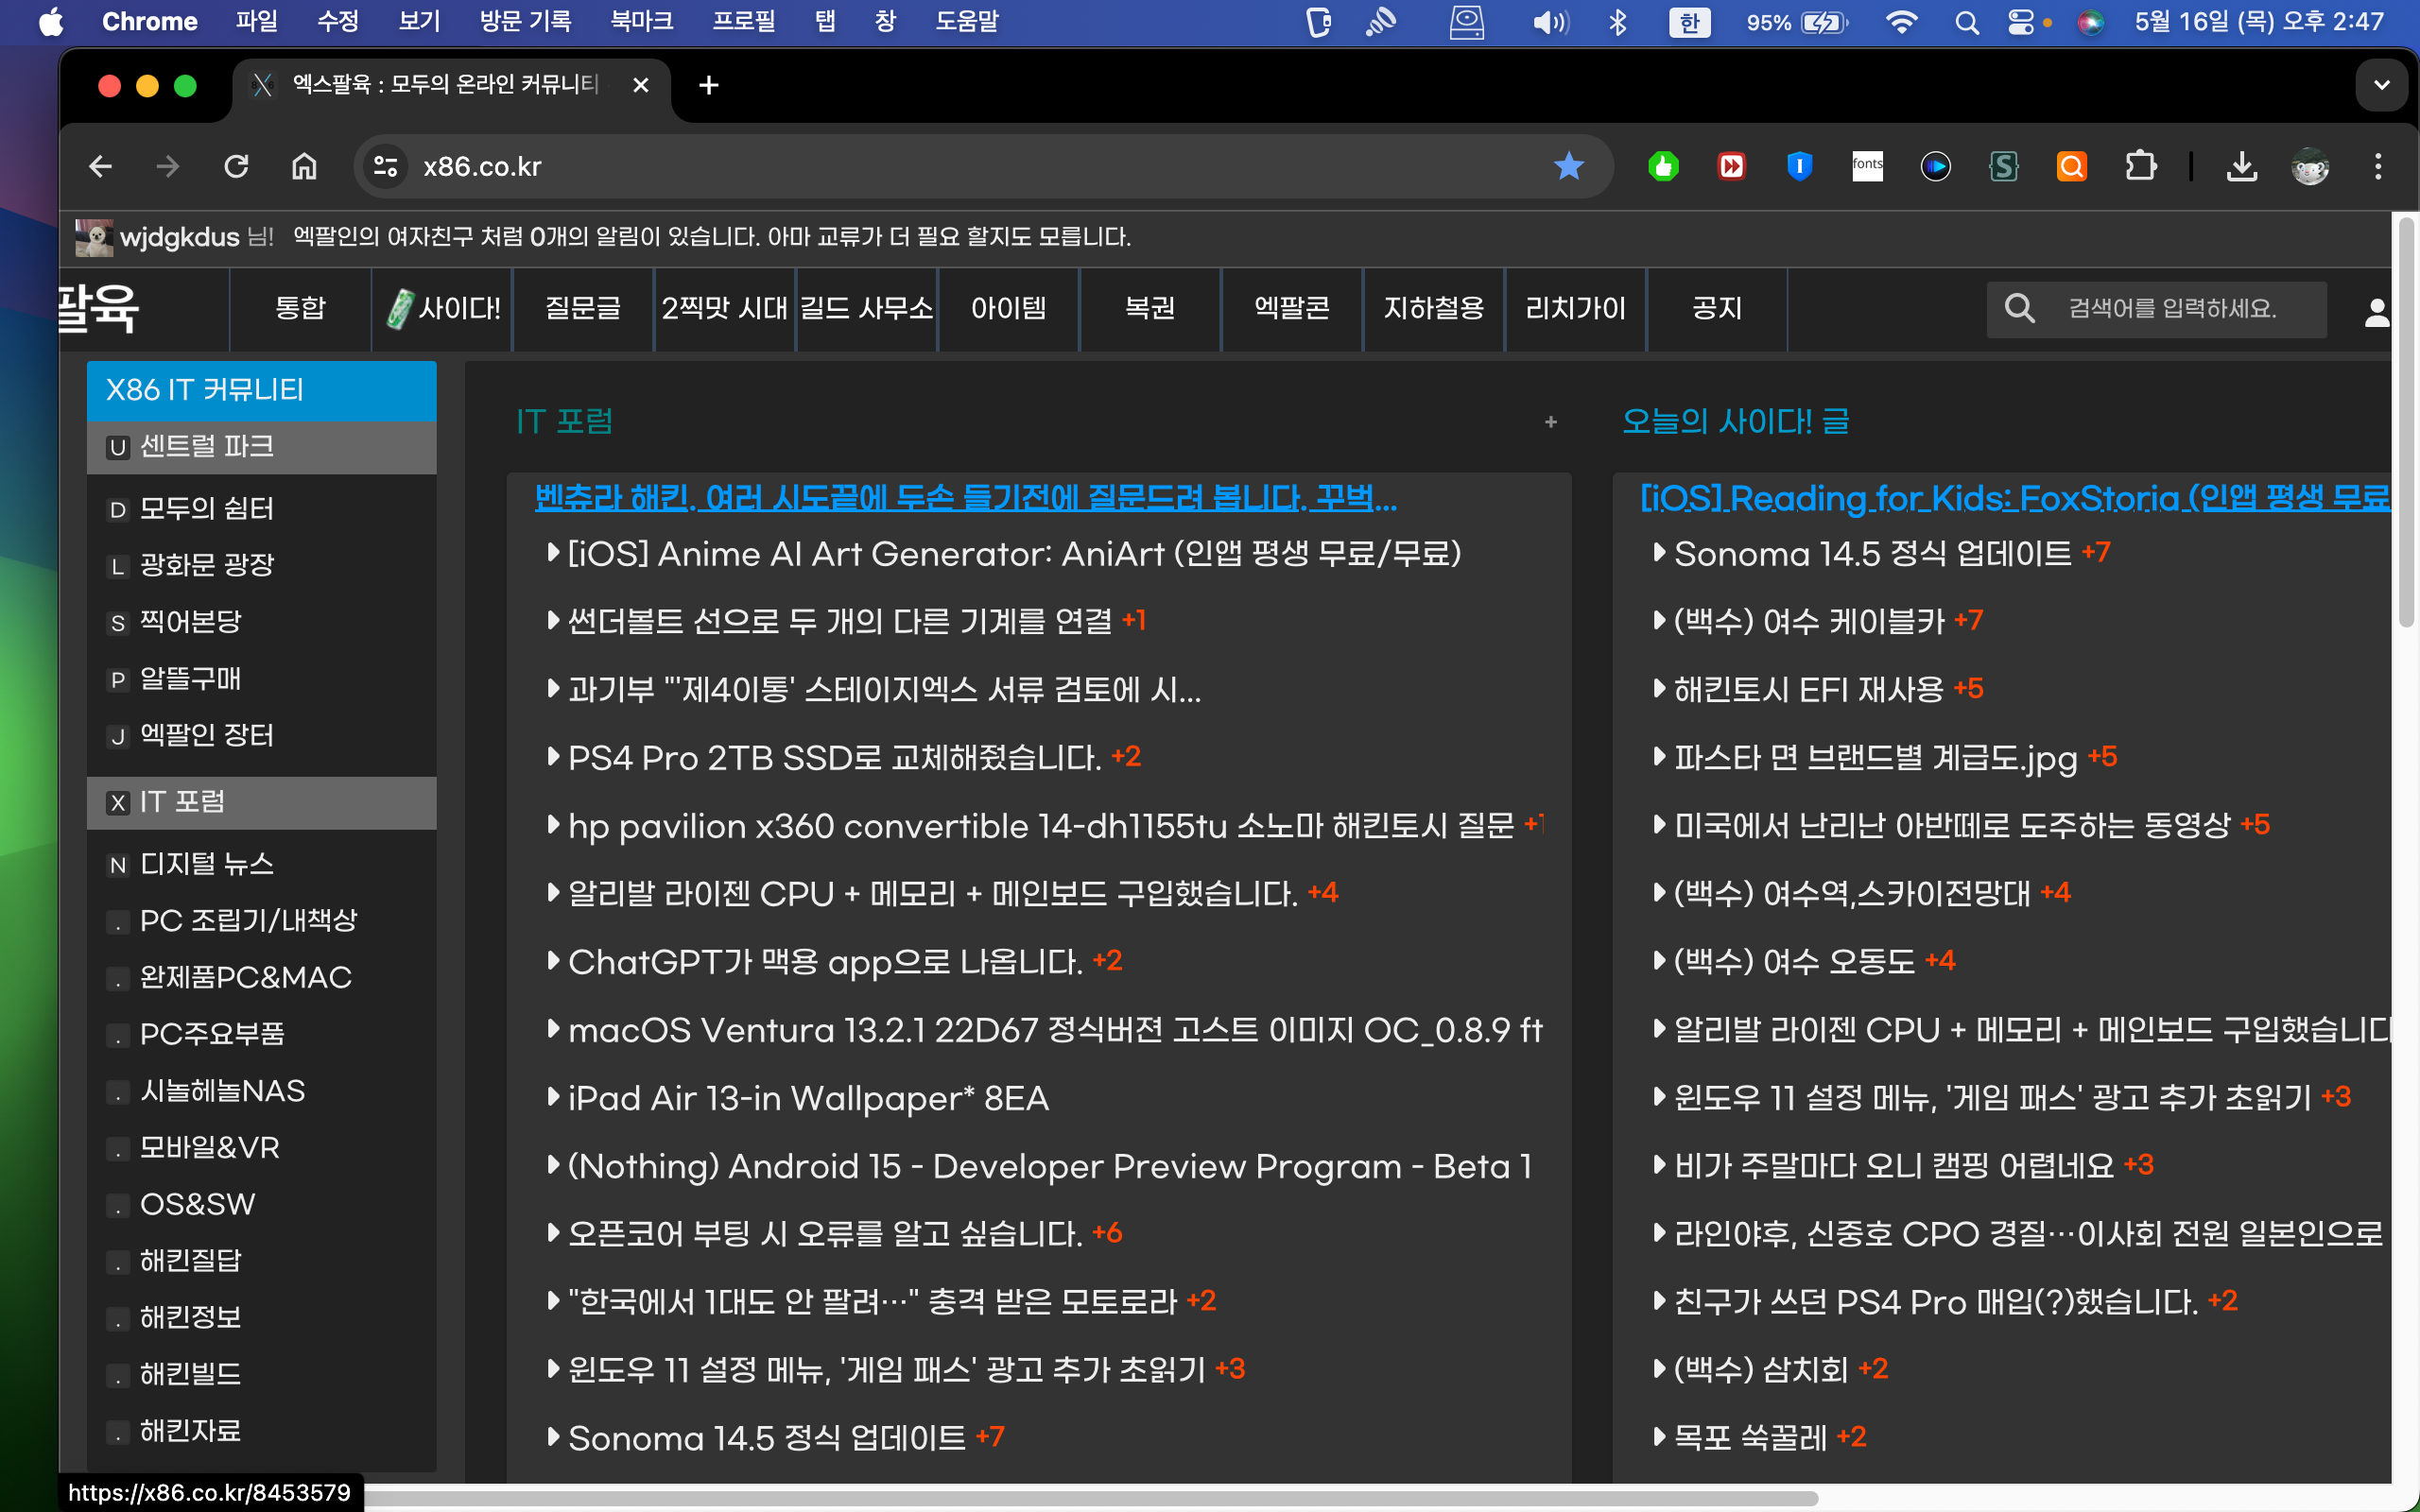Open the red fast-forward extension
Image resolution: width=2420 pixels, height=1512 pixels.
click(x=1732, y=166)
